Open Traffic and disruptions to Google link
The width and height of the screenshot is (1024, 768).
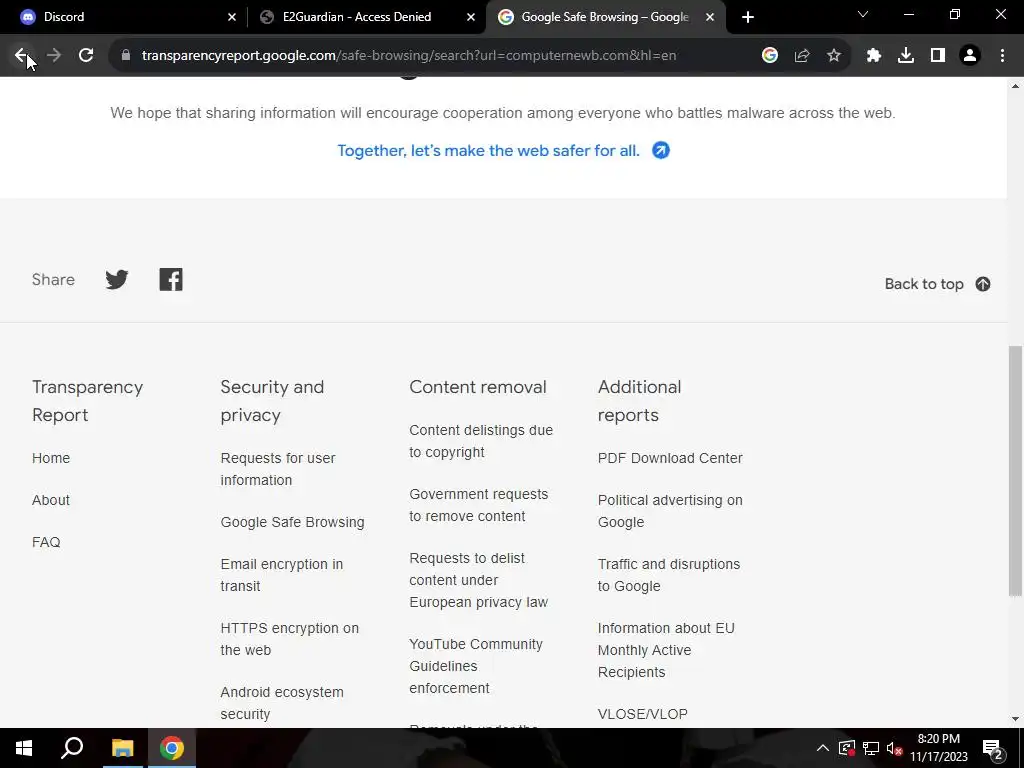[x=669, y=575]
